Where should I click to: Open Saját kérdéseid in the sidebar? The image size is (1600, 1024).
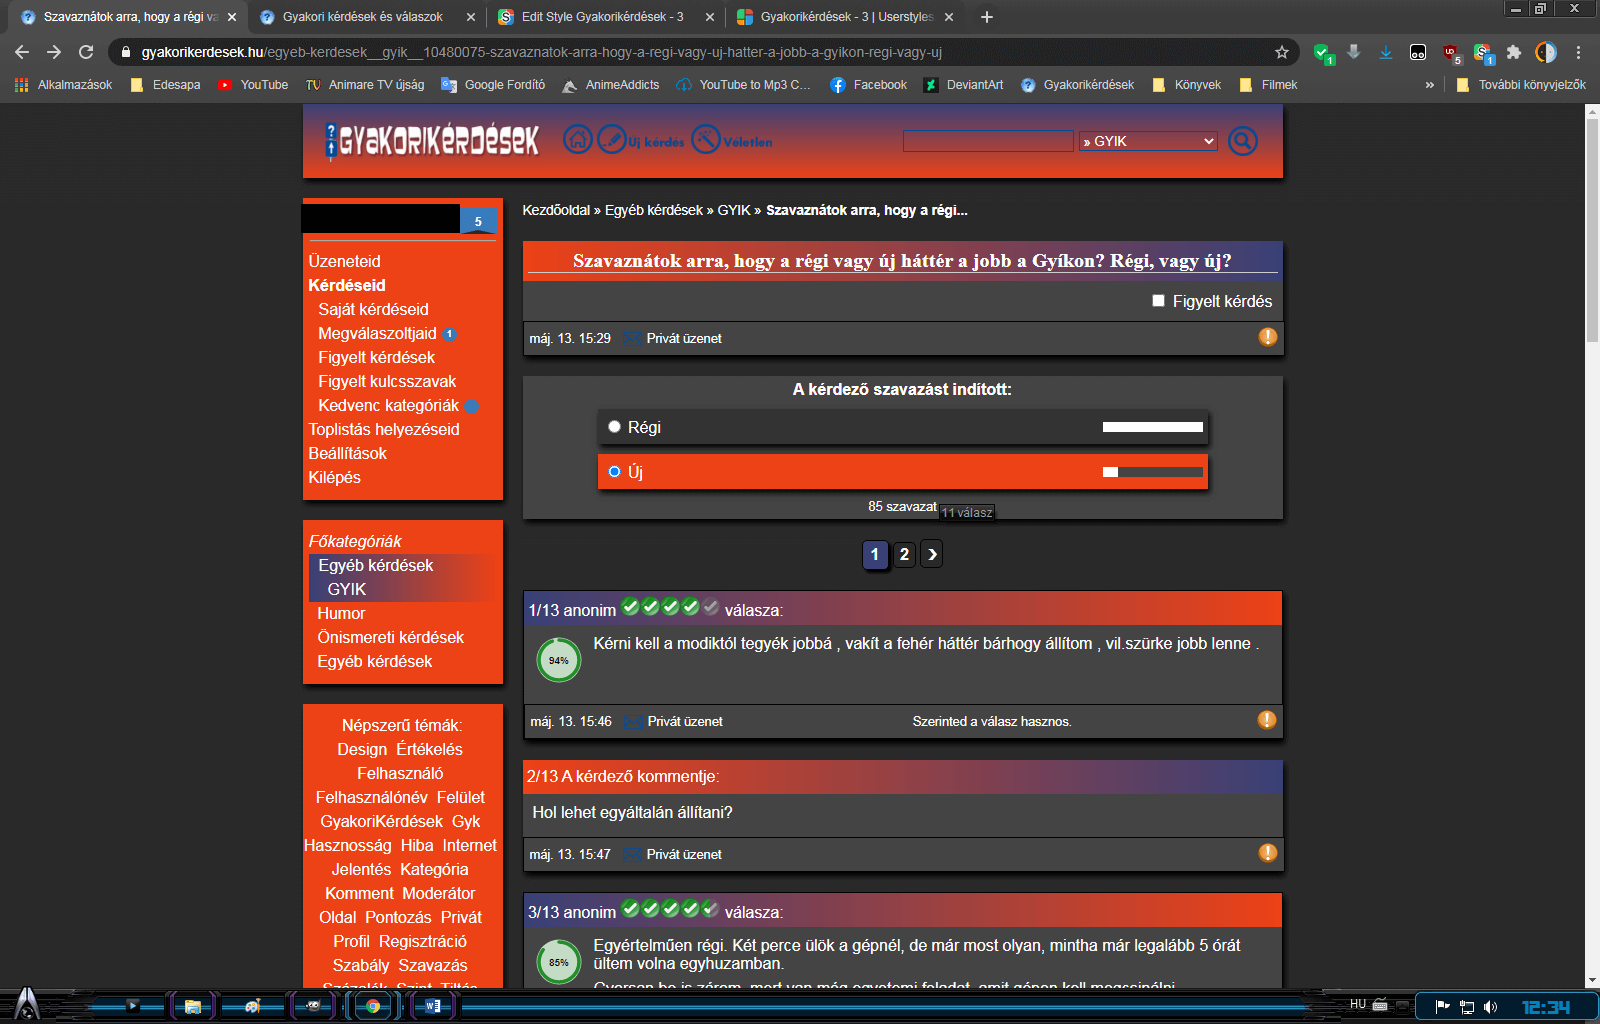[373, 309]
